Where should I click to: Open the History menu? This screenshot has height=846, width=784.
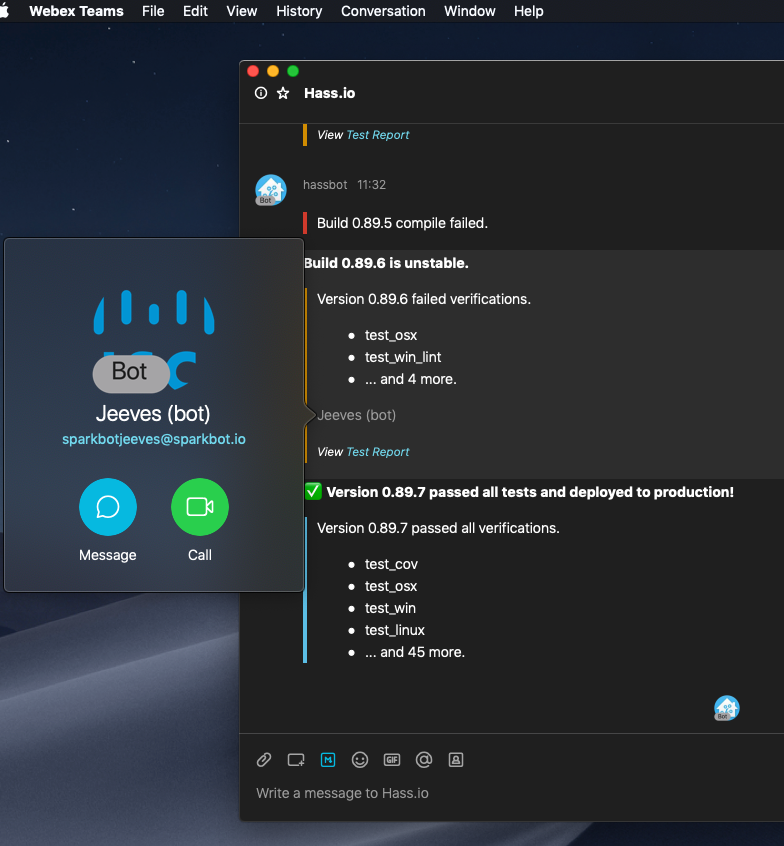coord(299,11)
